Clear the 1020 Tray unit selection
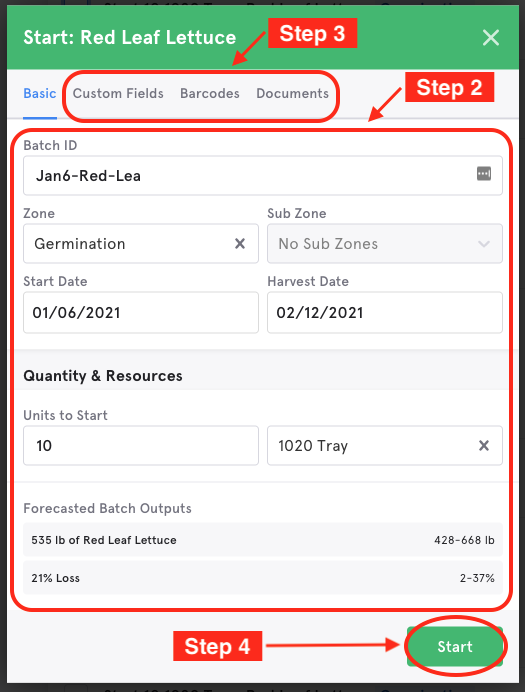Viewport: 525px width, 692px height. click(484, 445)
